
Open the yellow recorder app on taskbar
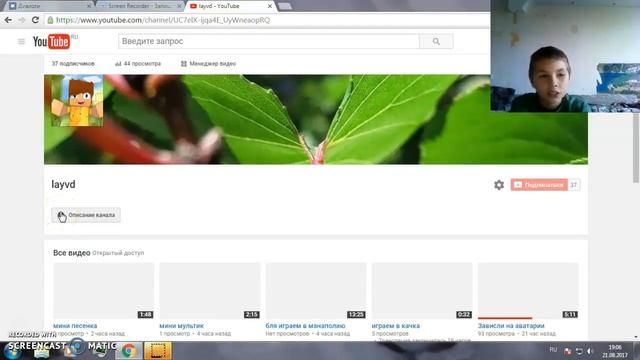point(158,351)
